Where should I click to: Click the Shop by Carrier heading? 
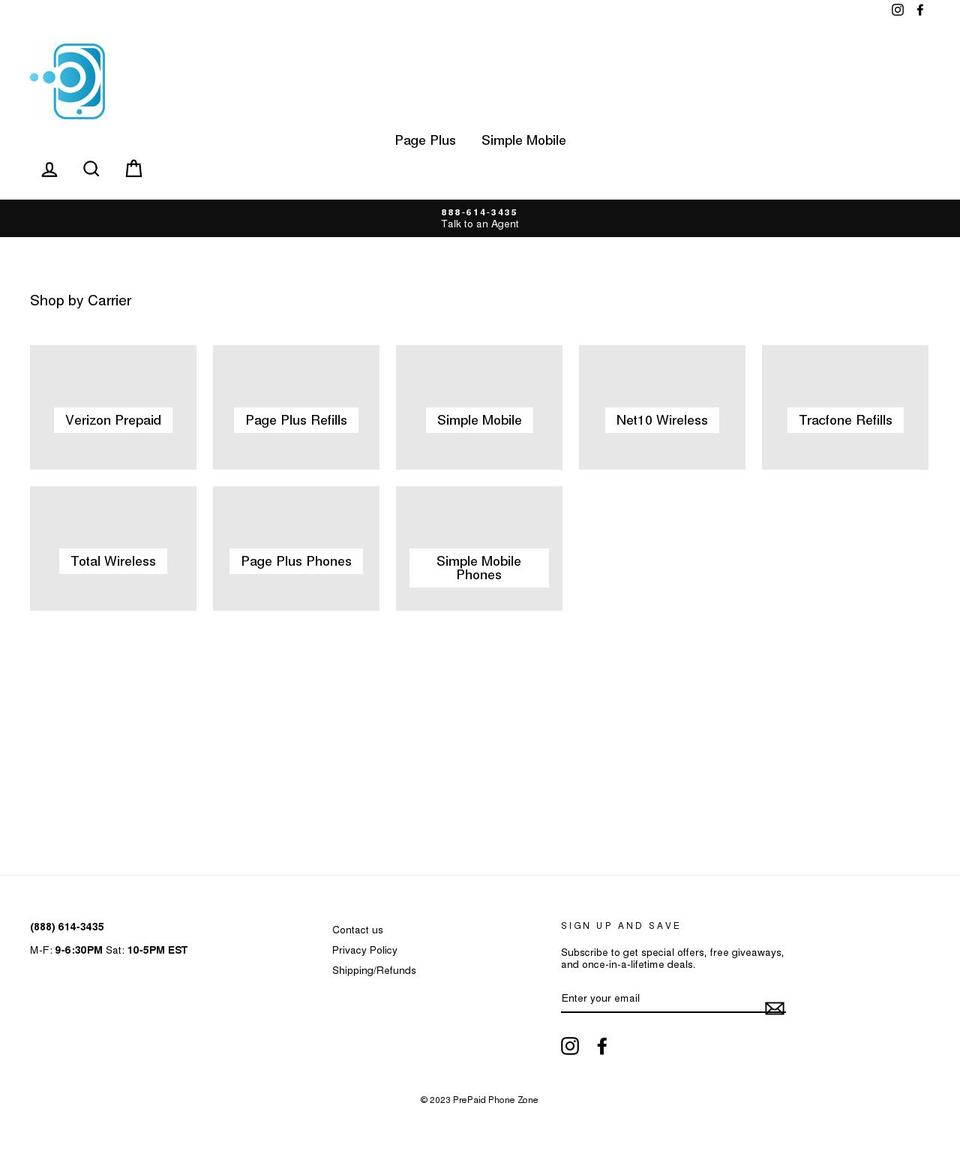pyautogui.click(x=80, y=300)
